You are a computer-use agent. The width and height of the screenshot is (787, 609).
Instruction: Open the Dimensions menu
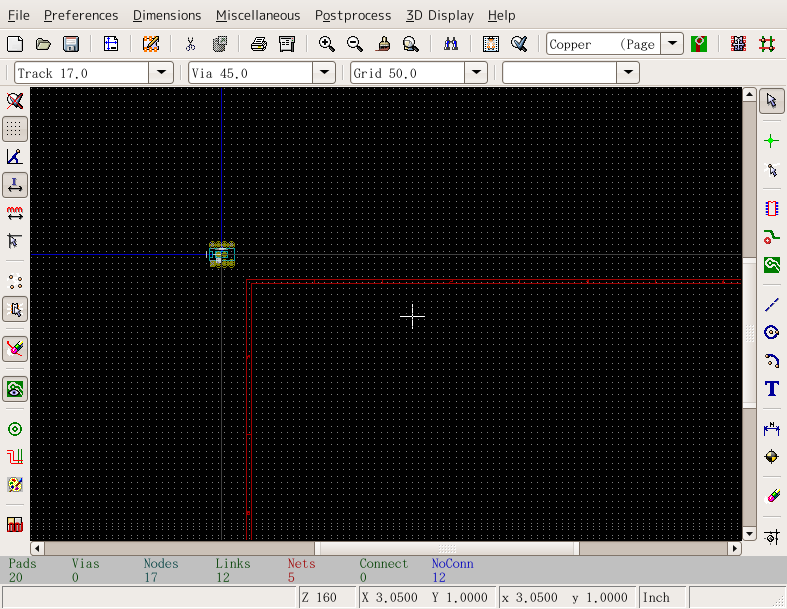[x=166, y=15]
